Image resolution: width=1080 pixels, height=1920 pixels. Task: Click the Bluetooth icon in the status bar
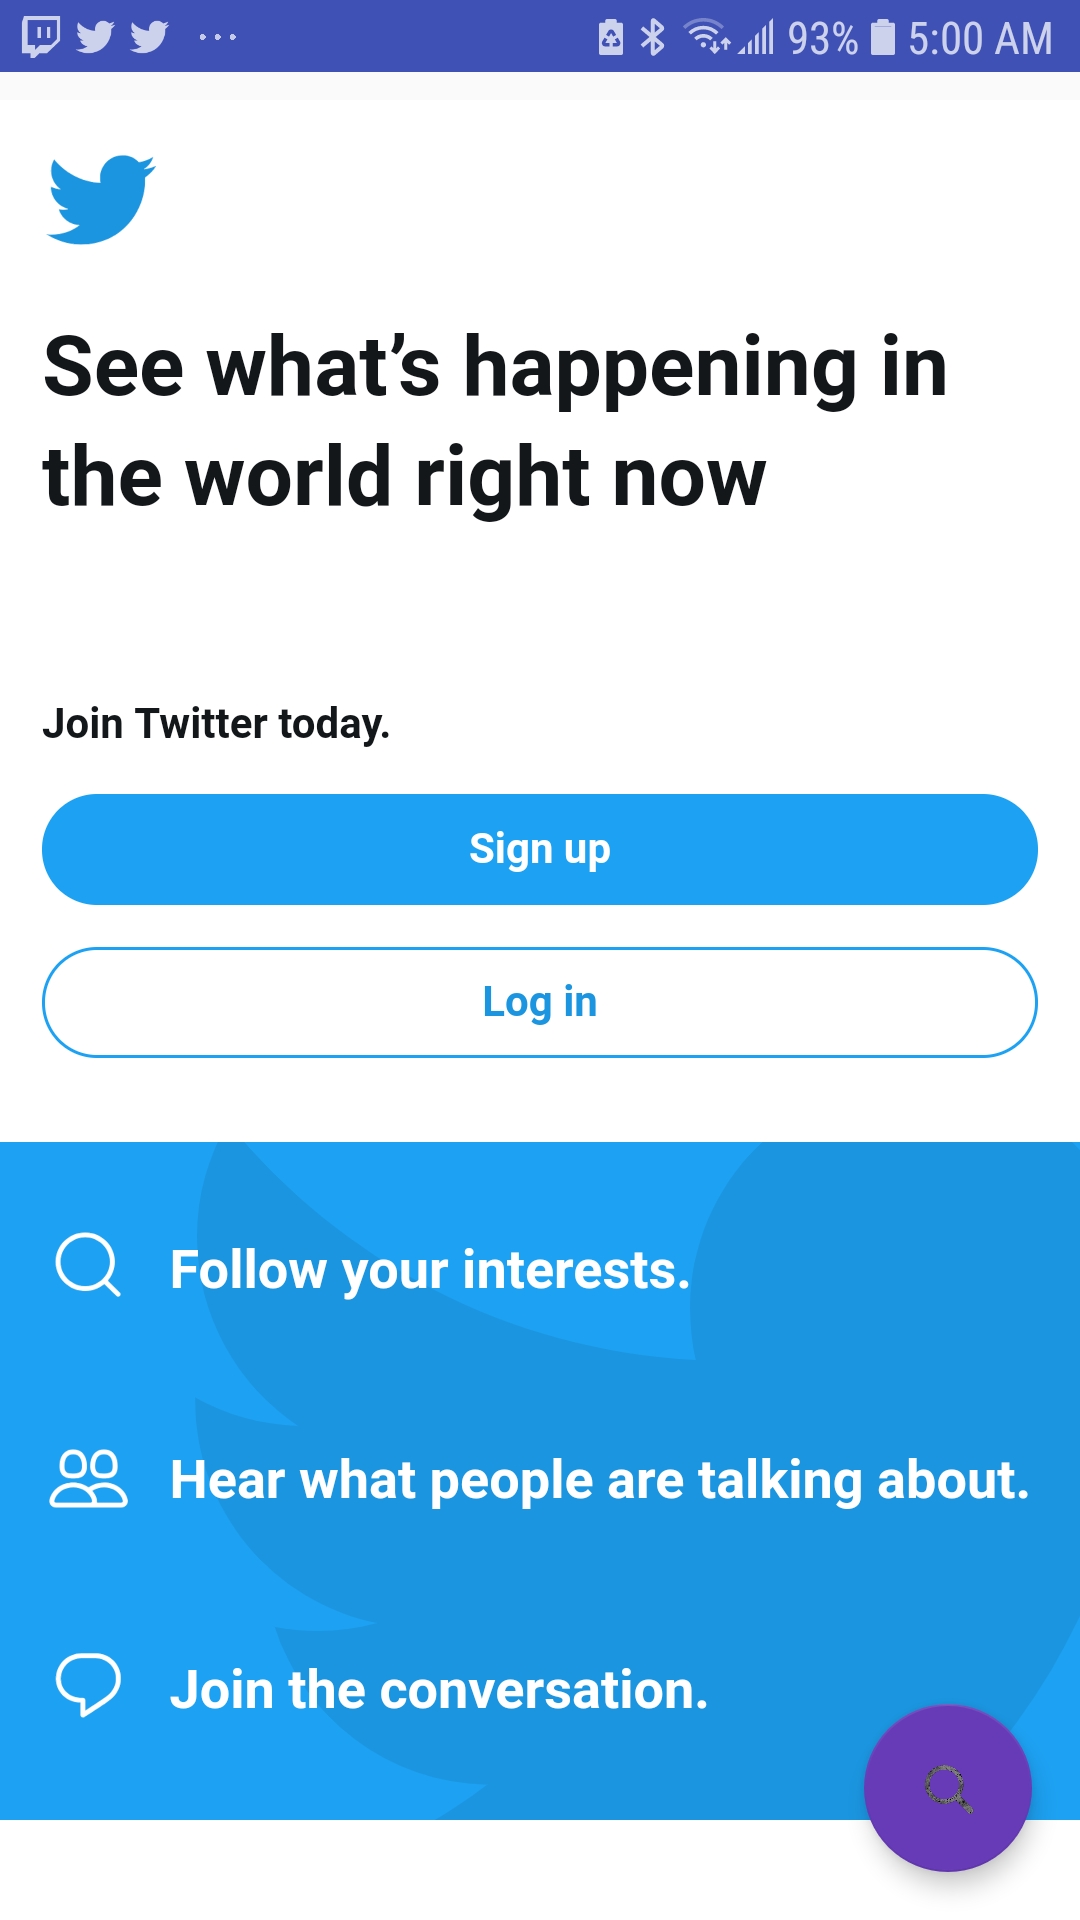(652, 37)
